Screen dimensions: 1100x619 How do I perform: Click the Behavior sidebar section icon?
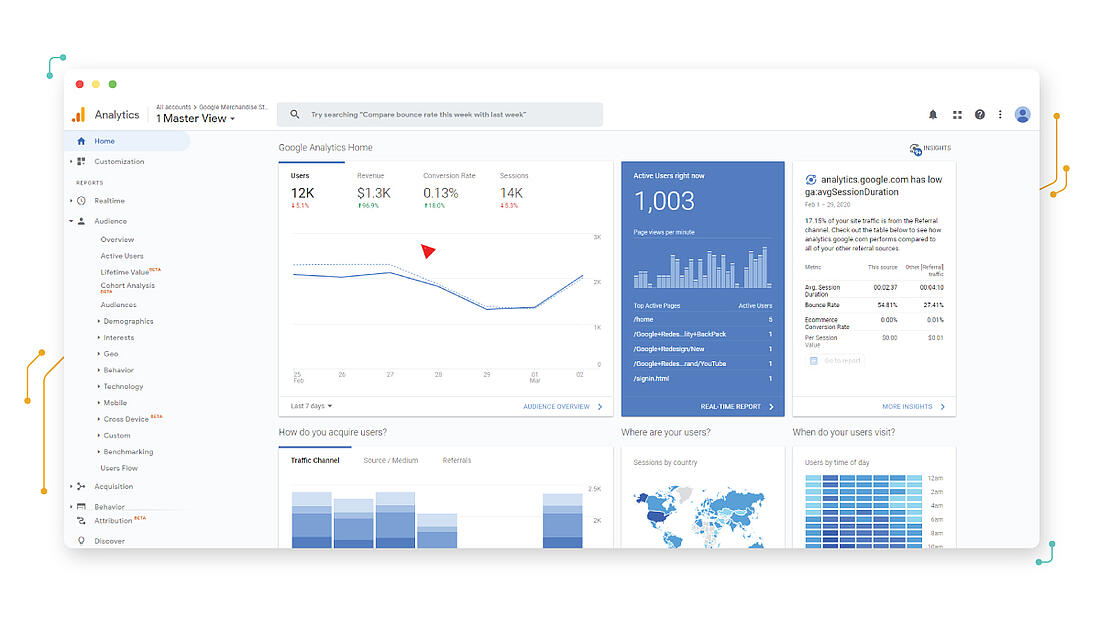[81, 507]
